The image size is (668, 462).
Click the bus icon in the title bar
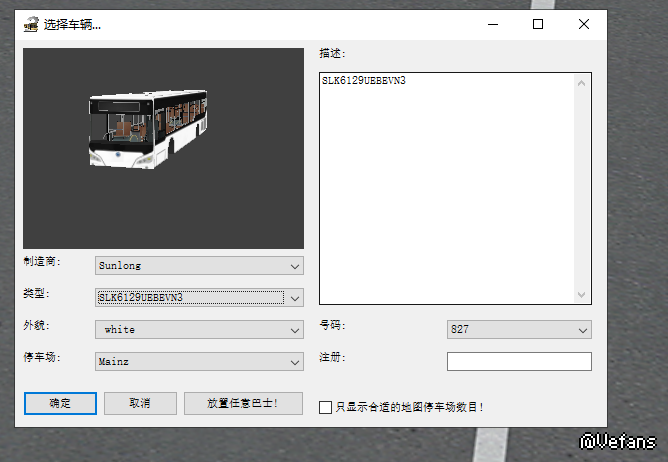(x=31, y=24)
